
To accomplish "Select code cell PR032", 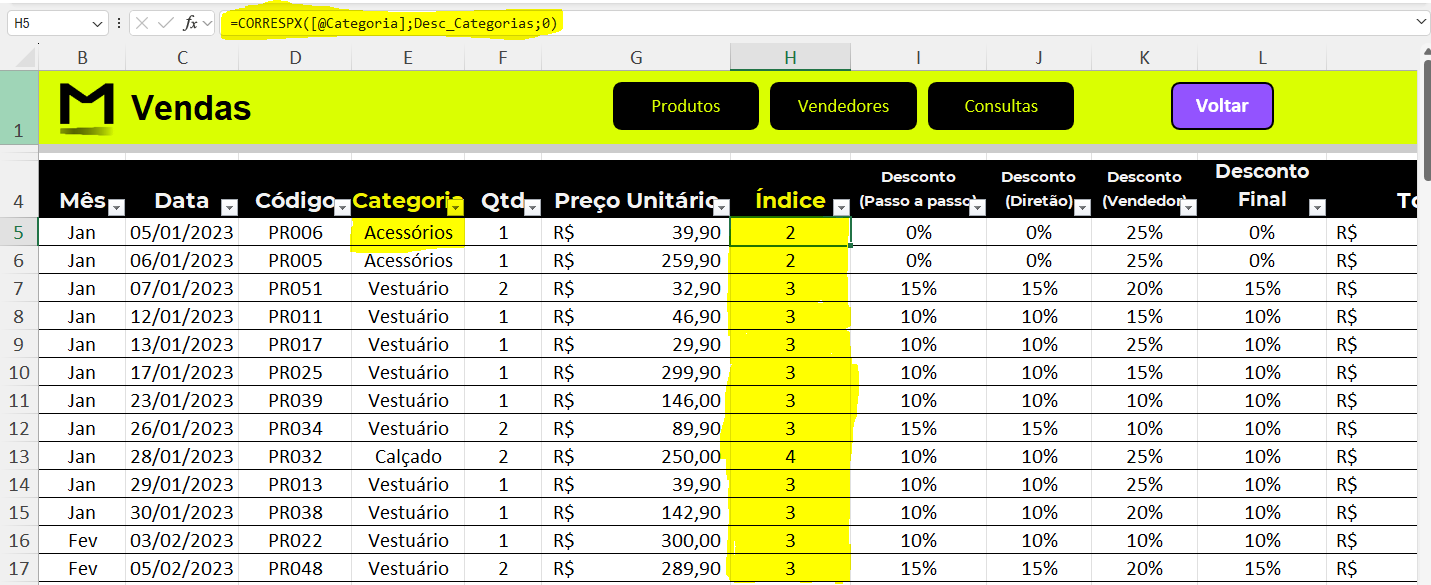I will (x=295, y=456).
